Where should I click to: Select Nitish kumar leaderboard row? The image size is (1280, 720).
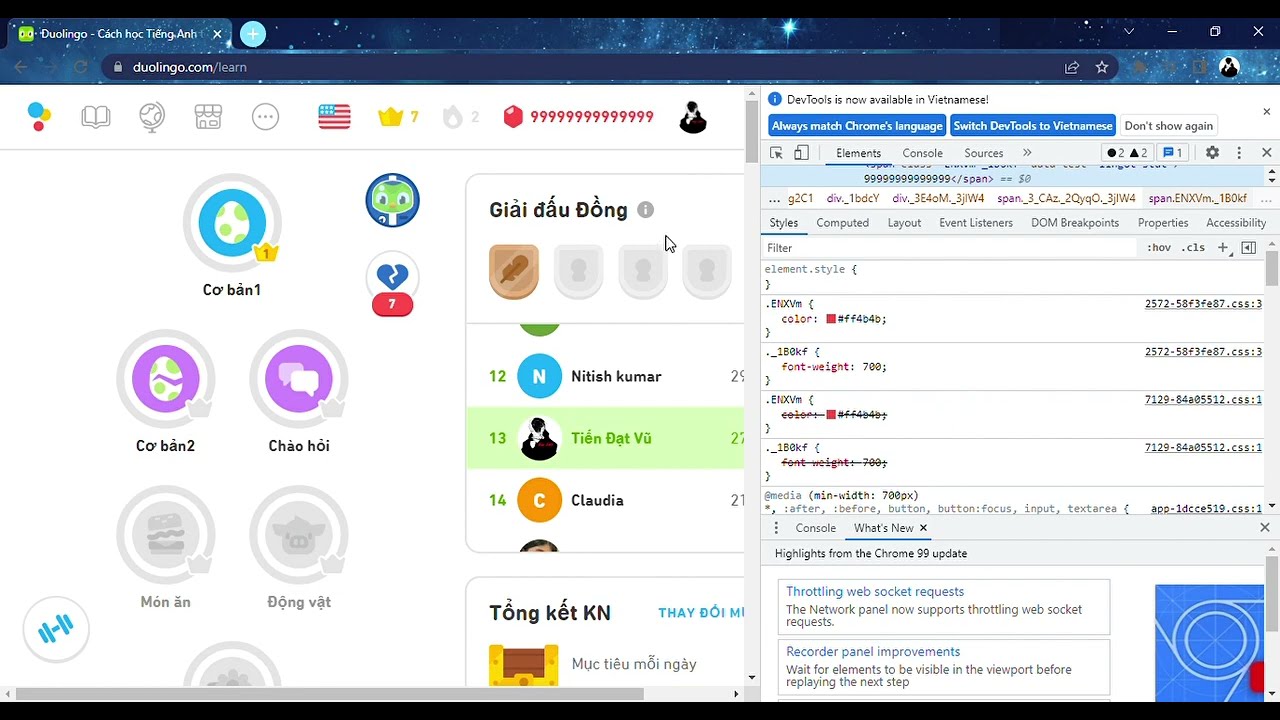click(x=606, y=377)
